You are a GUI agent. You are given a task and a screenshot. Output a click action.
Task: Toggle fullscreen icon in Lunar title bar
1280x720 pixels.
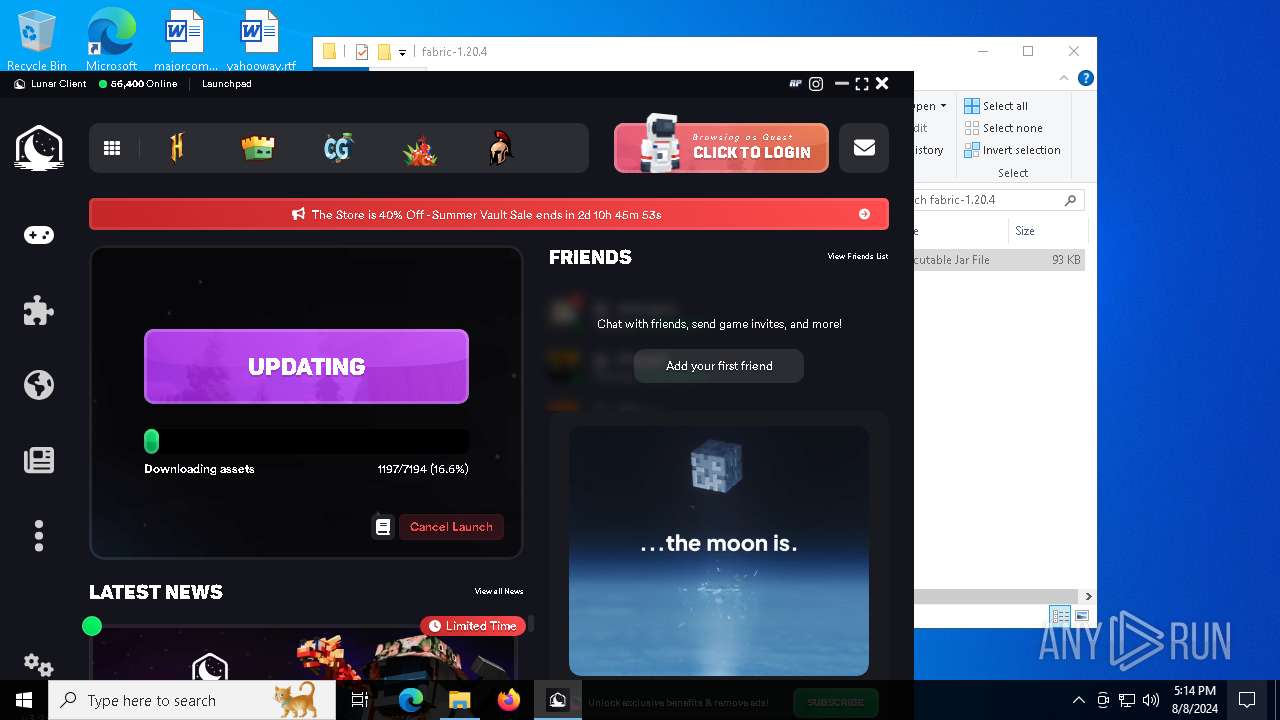(862, 84)
